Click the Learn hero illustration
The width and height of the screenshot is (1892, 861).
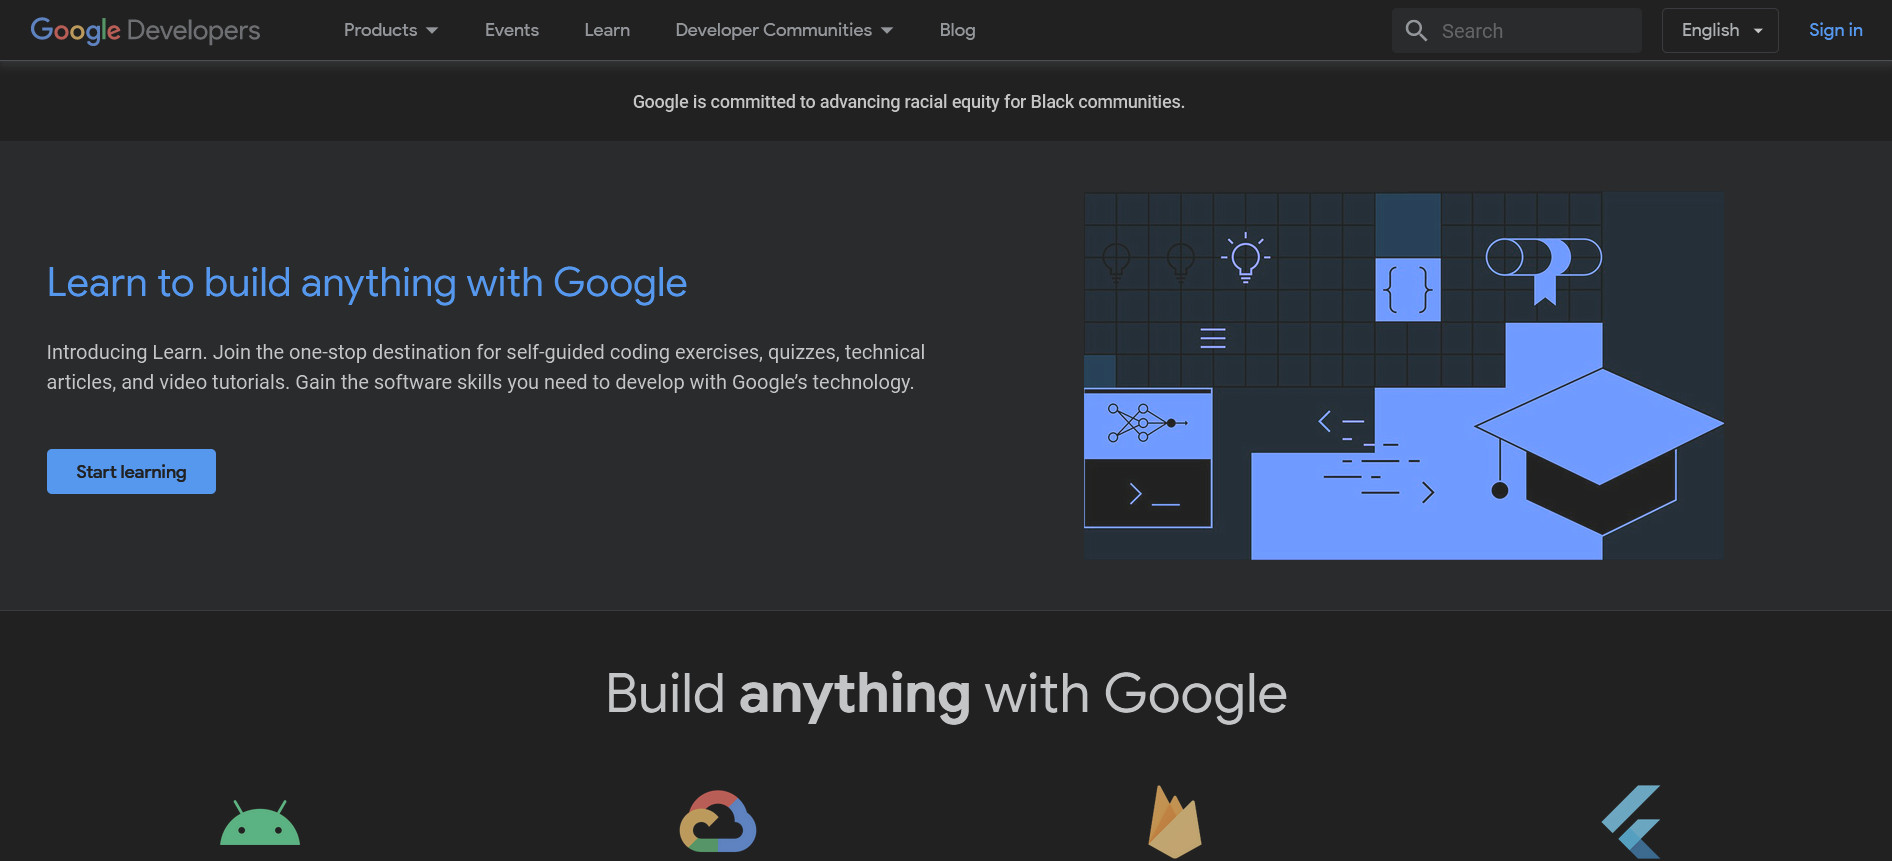click(1404, 376)
